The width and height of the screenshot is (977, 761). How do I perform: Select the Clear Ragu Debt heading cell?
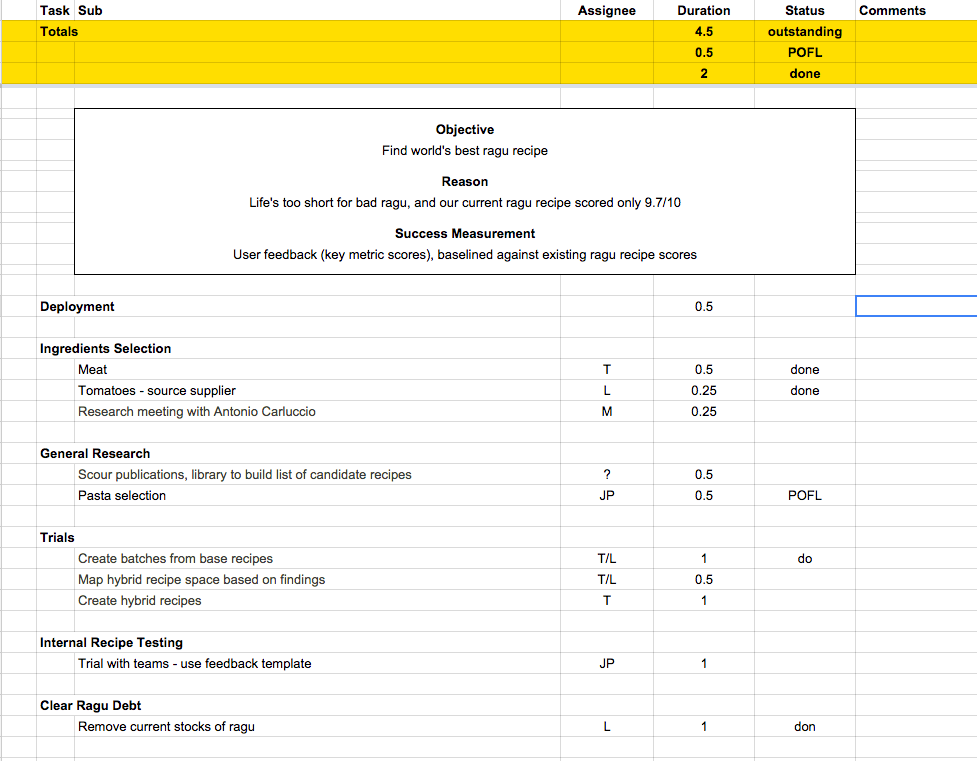pyautogui.click(x=90, y=706)
